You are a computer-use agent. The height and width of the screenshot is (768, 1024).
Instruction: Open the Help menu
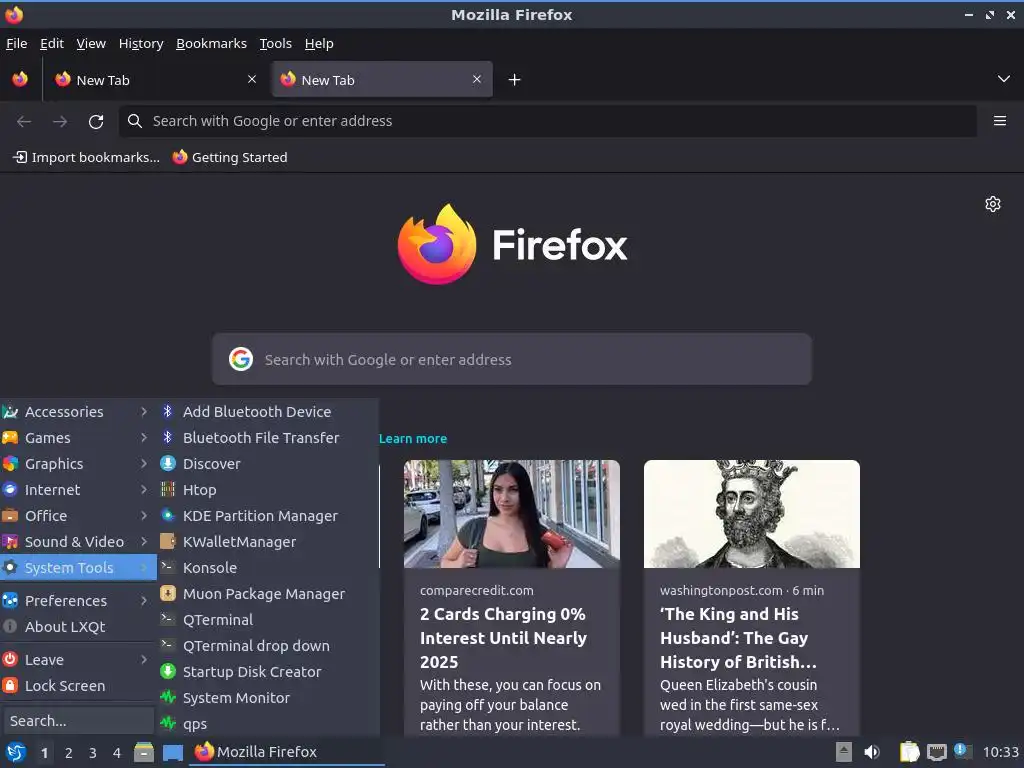pyautogui.click(x=319, y=44)
